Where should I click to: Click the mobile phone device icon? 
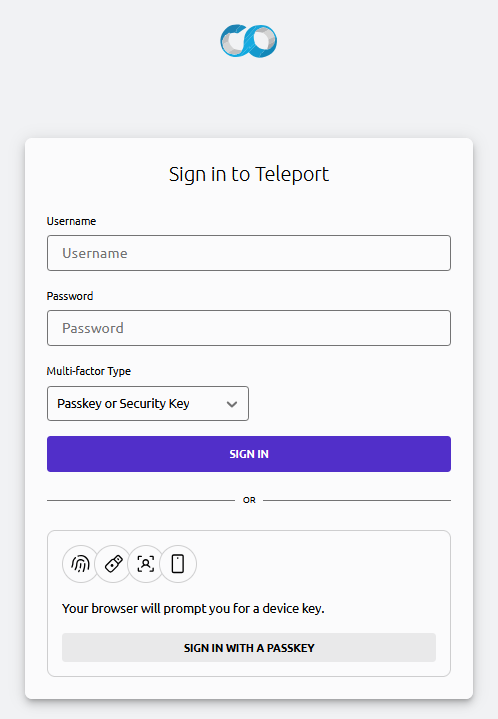click(x=178, y=564)
